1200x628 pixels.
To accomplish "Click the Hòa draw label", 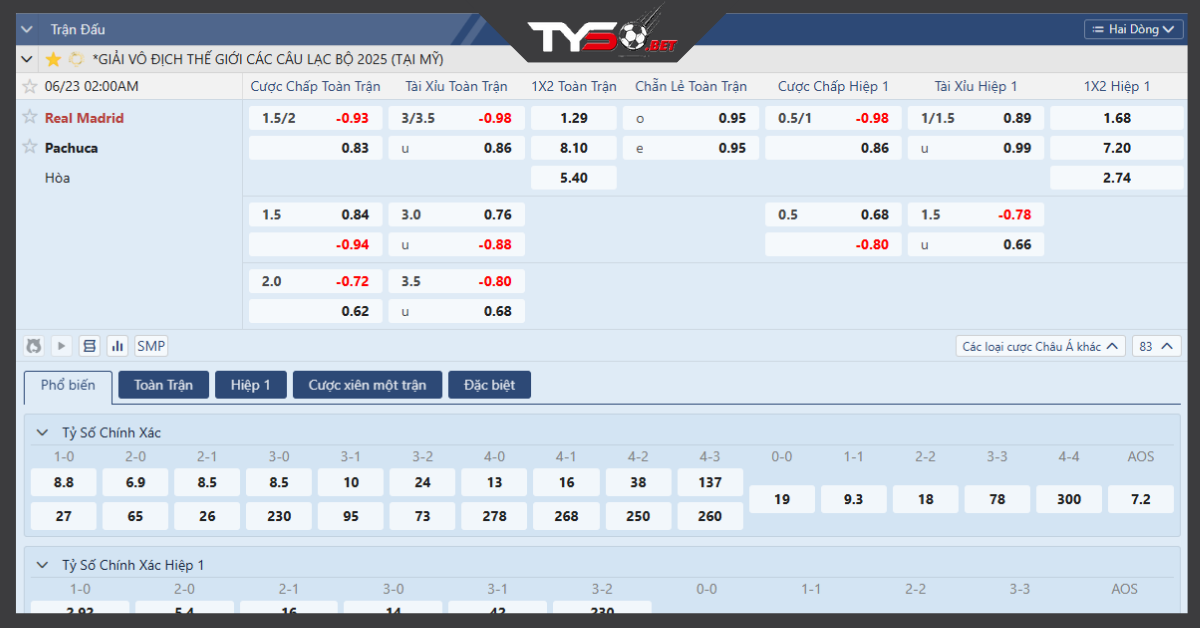I will [57, 178].
